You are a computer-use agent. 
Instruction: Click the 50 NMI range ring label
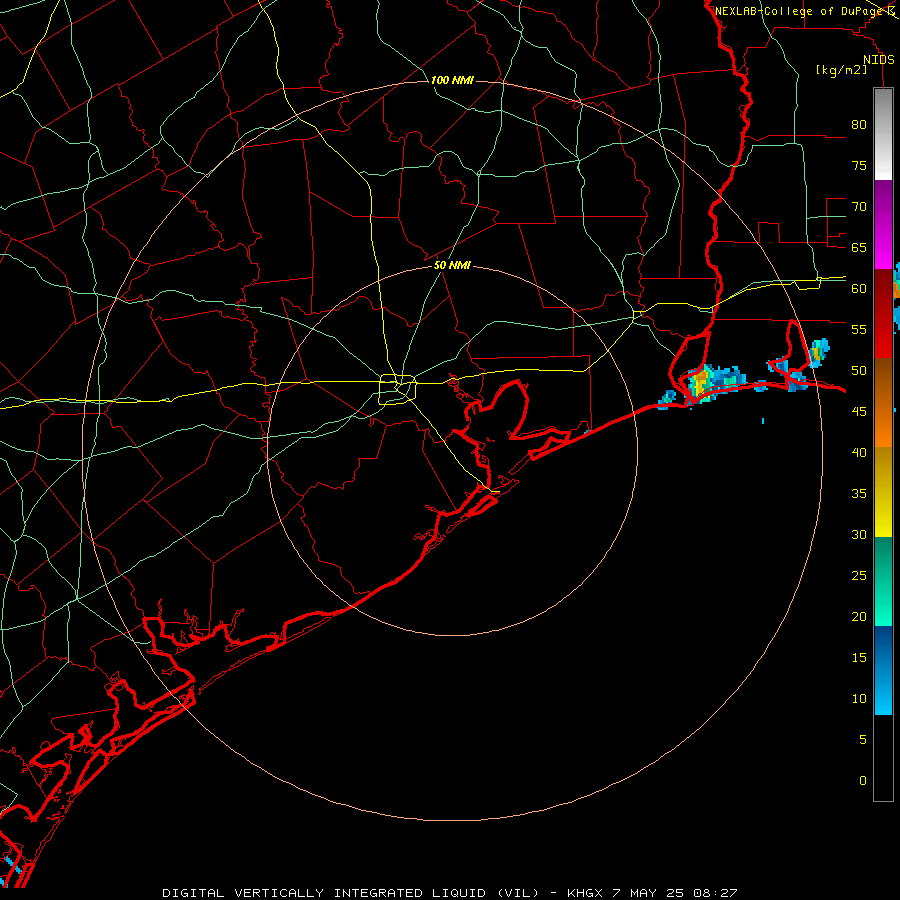tap(452, 265)
